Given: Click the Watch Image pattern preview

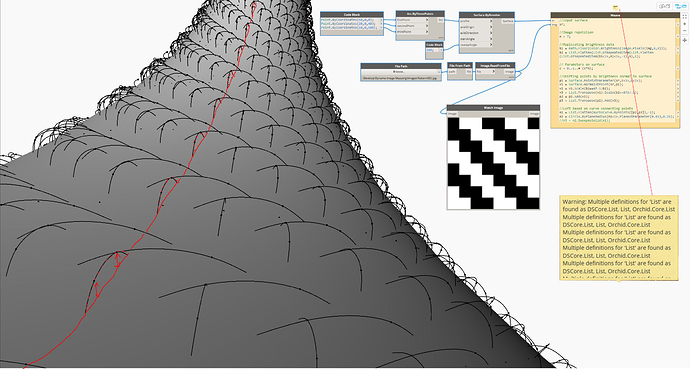Looking at the screenshot, I should tap(493, 163).
